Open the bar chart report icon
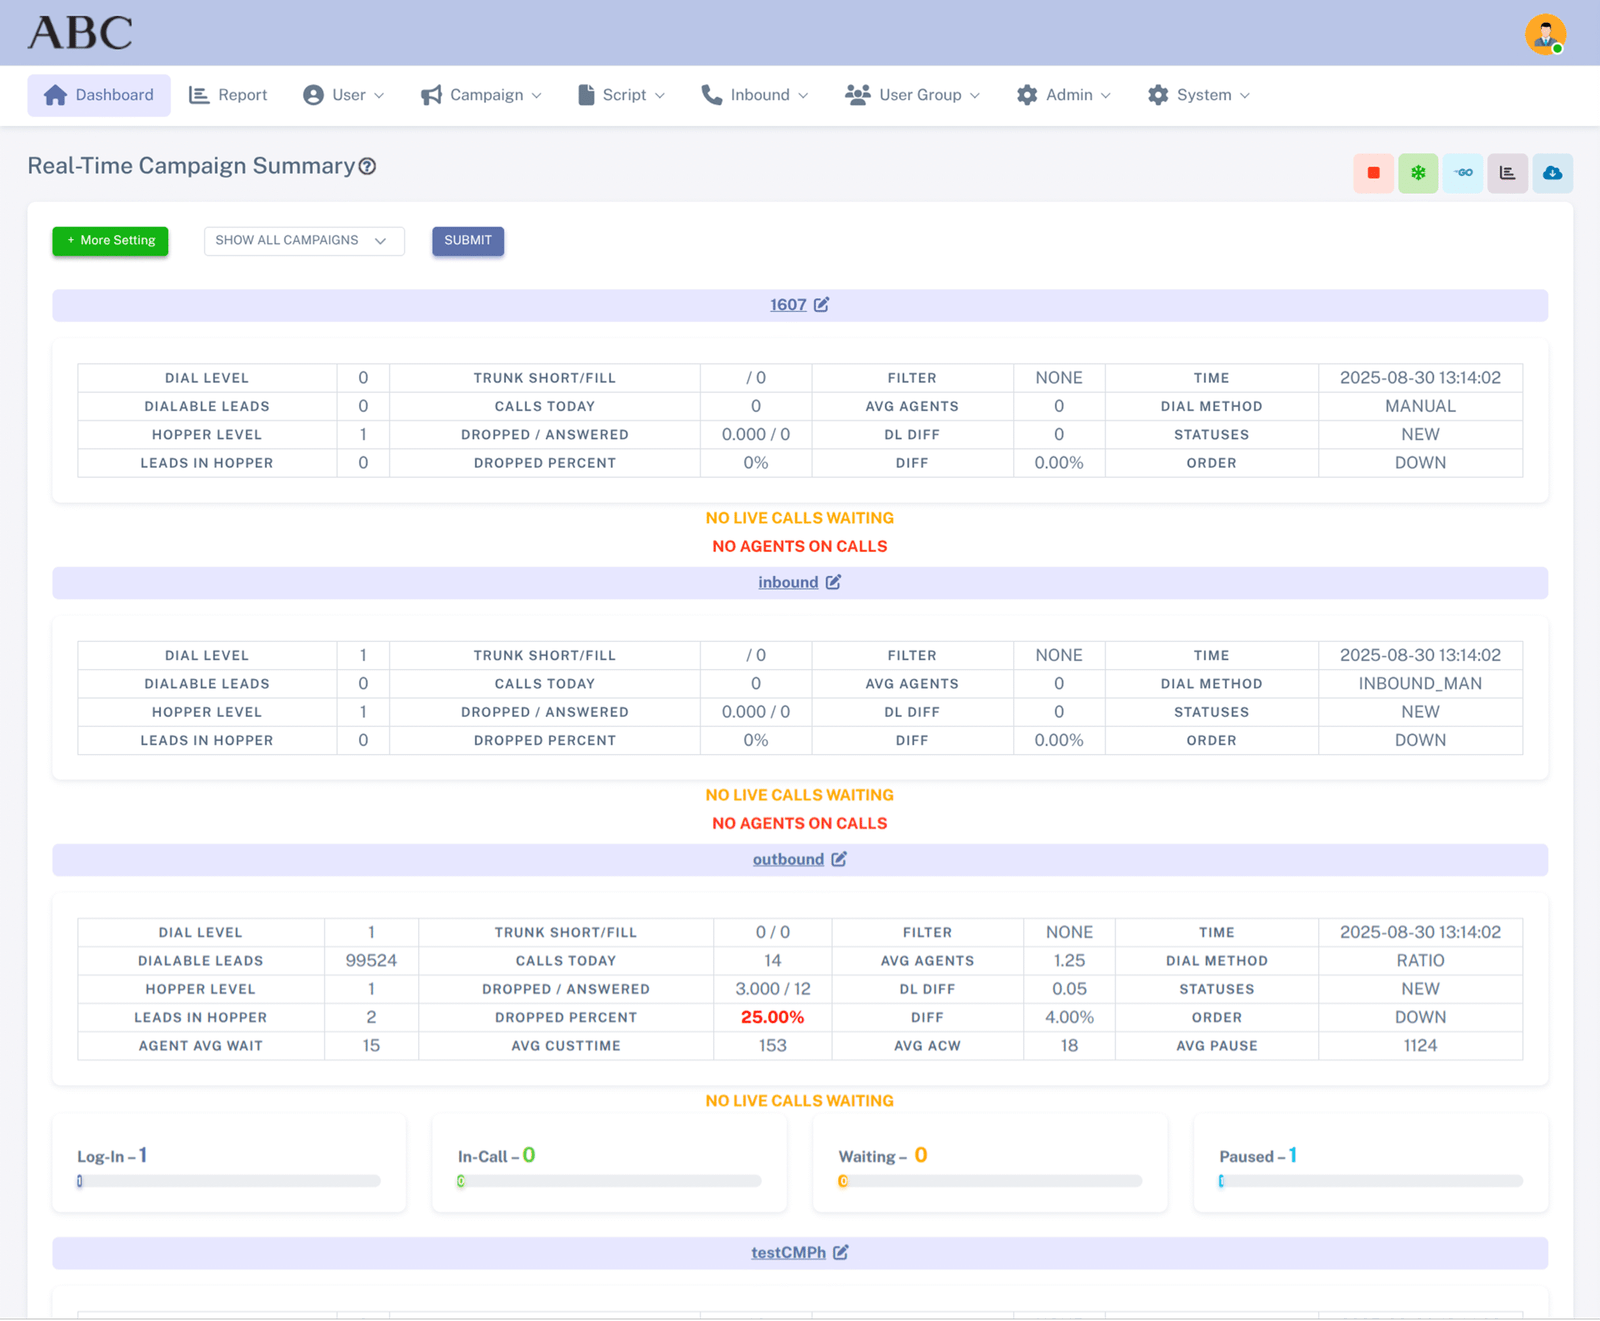The width and height of the screenshot is (1600, 1321). click(x=1508, y=173)
